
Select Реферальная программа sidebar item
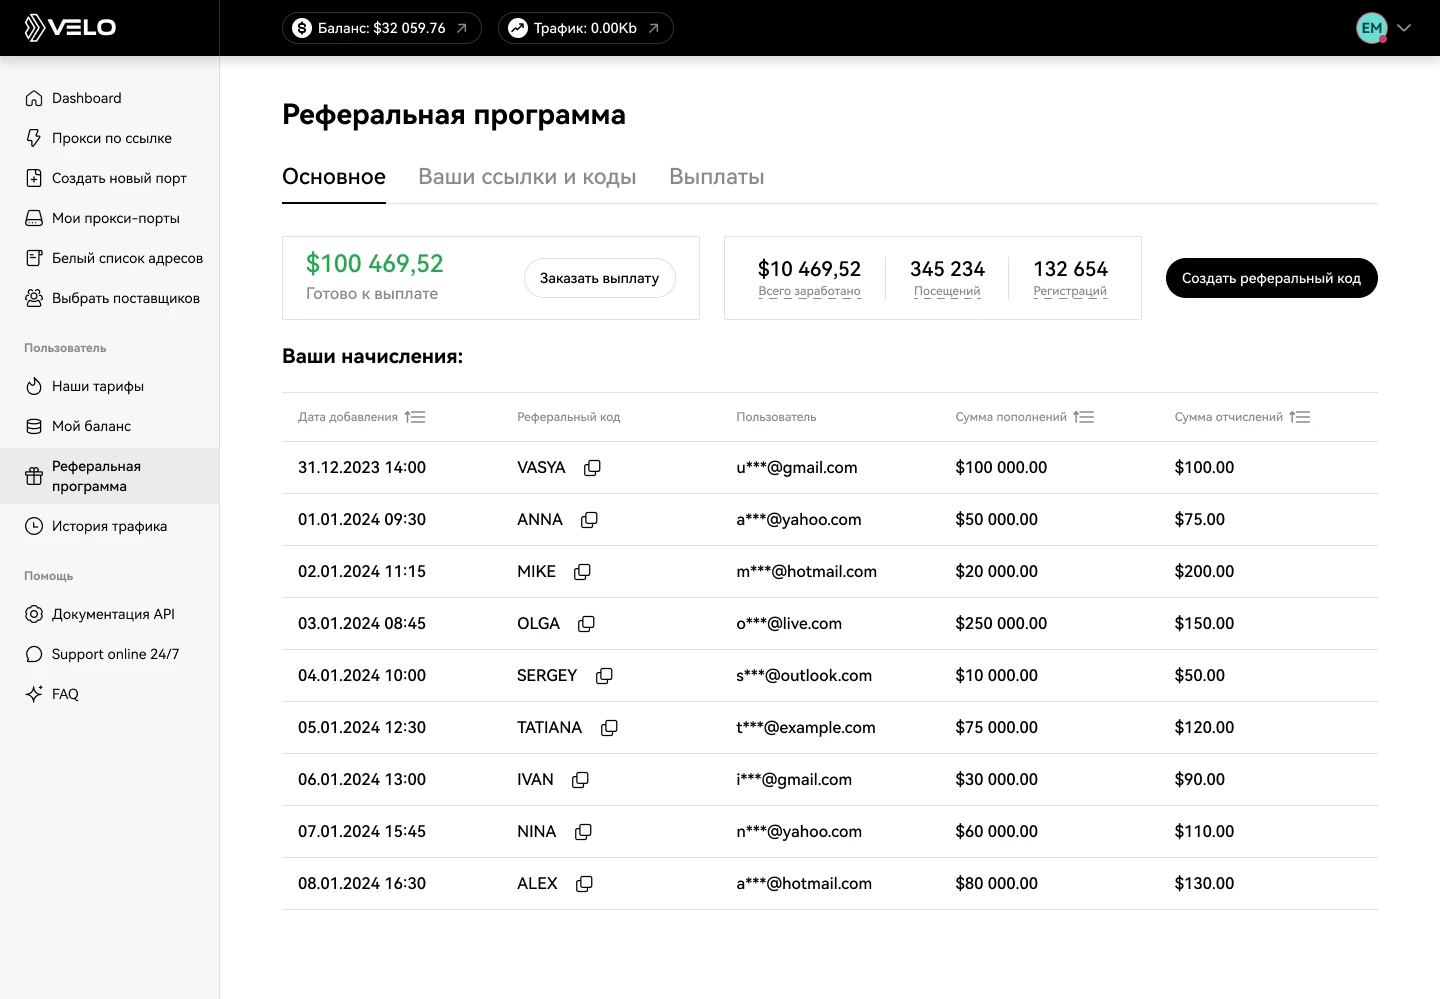coord(109,476)
